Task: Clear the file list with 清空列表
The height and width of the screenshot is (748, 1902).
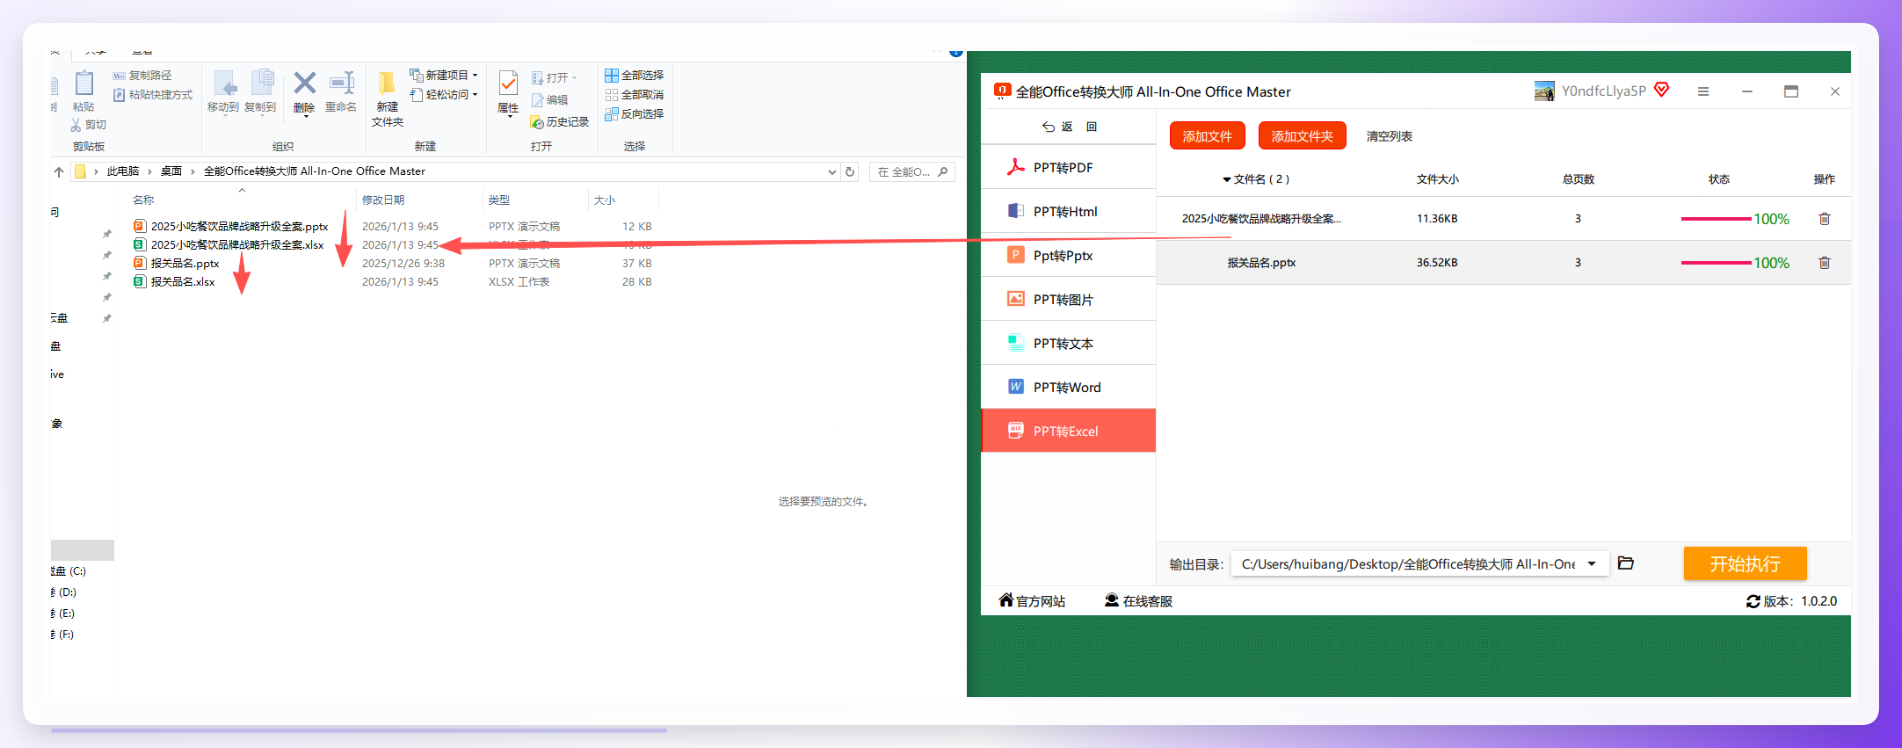Action: tap(1389, 136)
